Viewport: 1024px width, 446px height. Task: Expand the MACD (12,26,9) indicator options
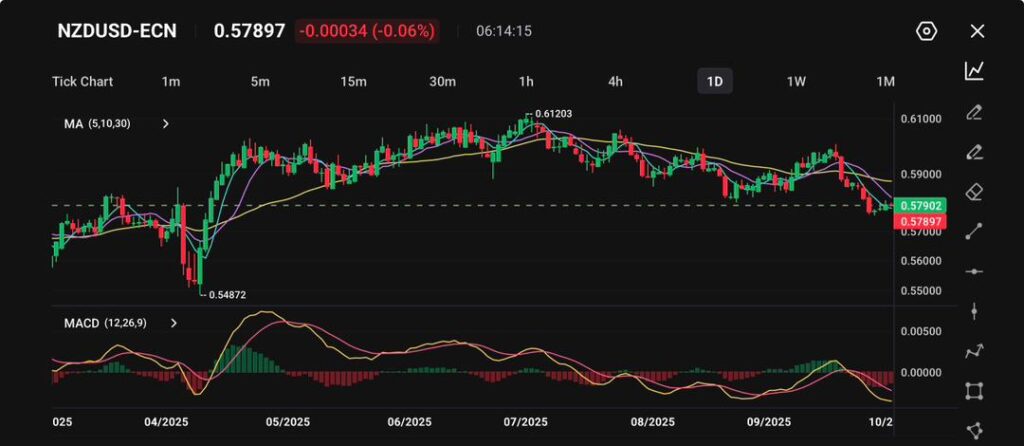173,324
